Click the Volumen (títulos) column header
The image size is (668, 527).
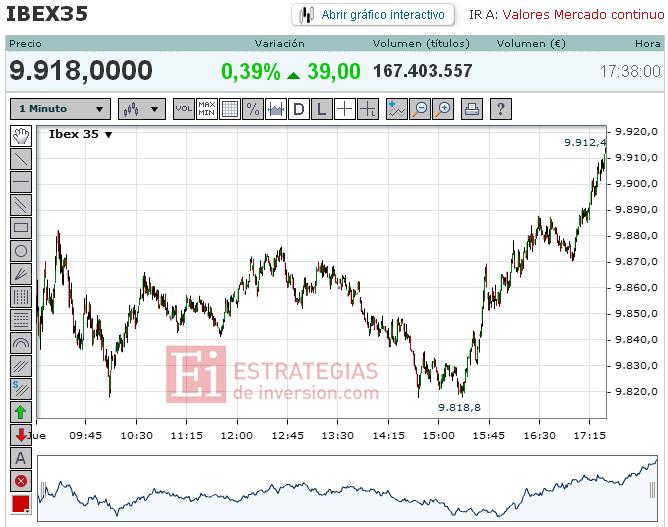[421, 43]
